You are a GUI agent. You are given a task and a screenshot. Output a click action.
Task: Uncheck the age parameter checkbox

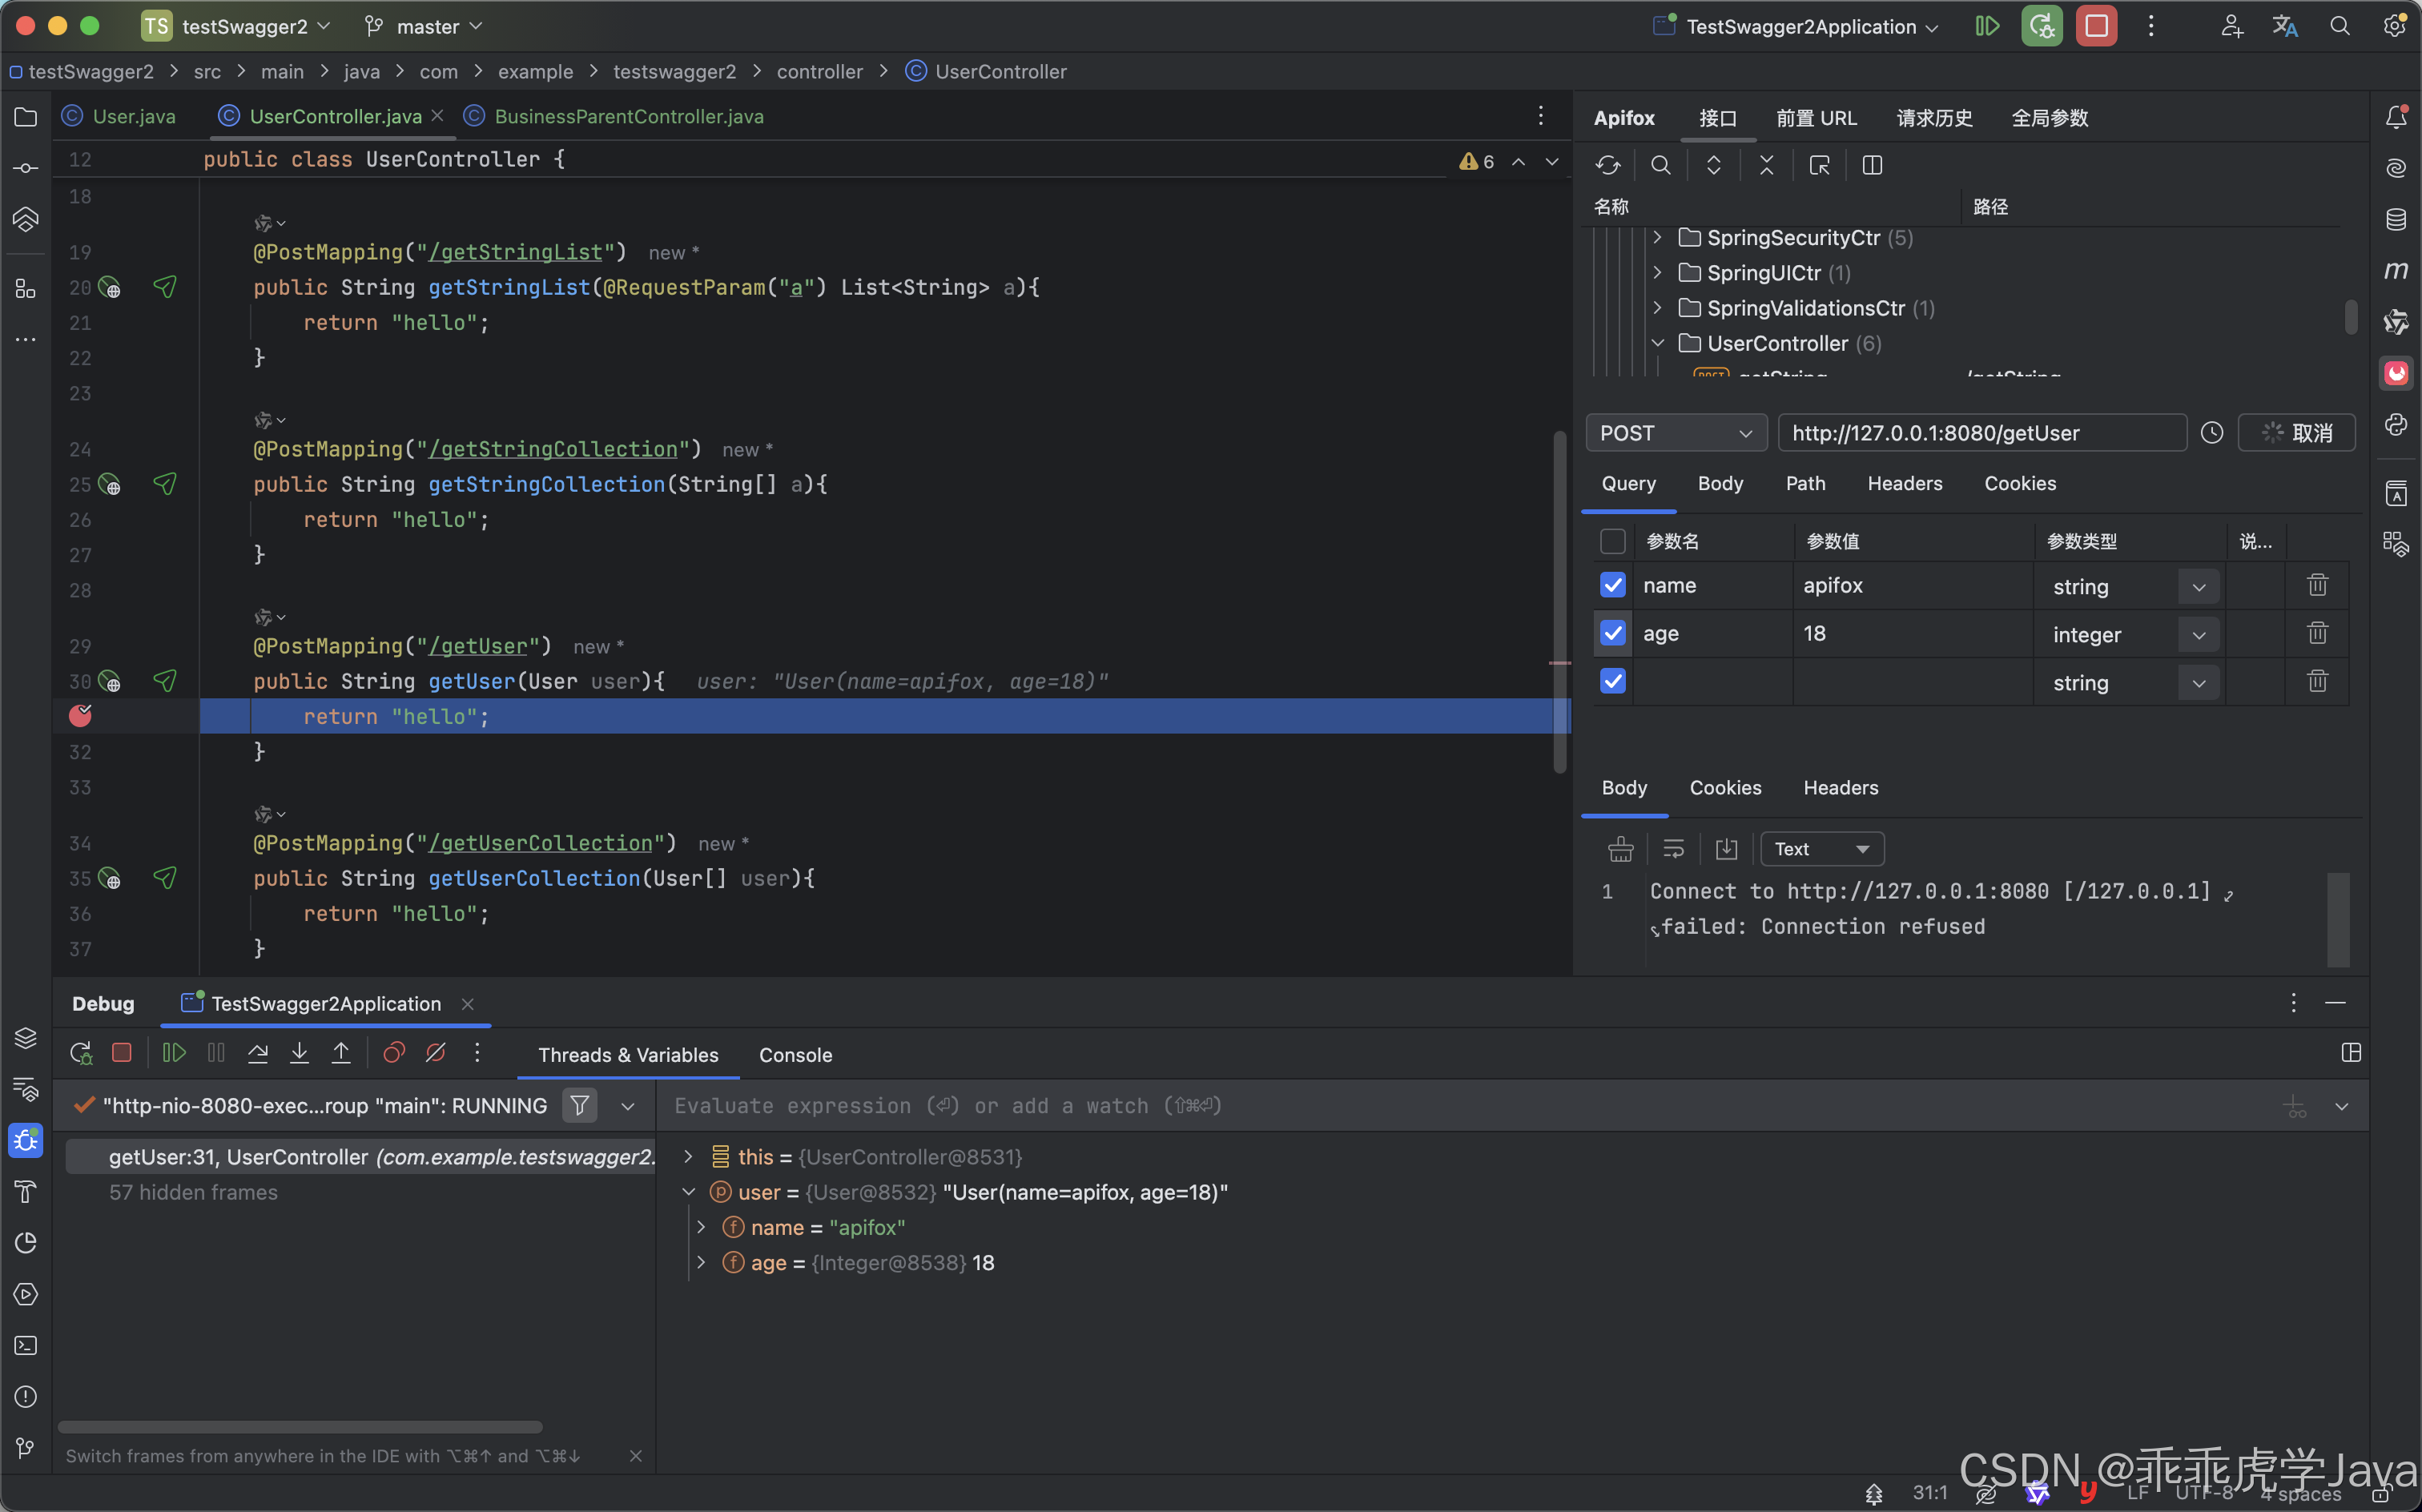point(1613,634)
